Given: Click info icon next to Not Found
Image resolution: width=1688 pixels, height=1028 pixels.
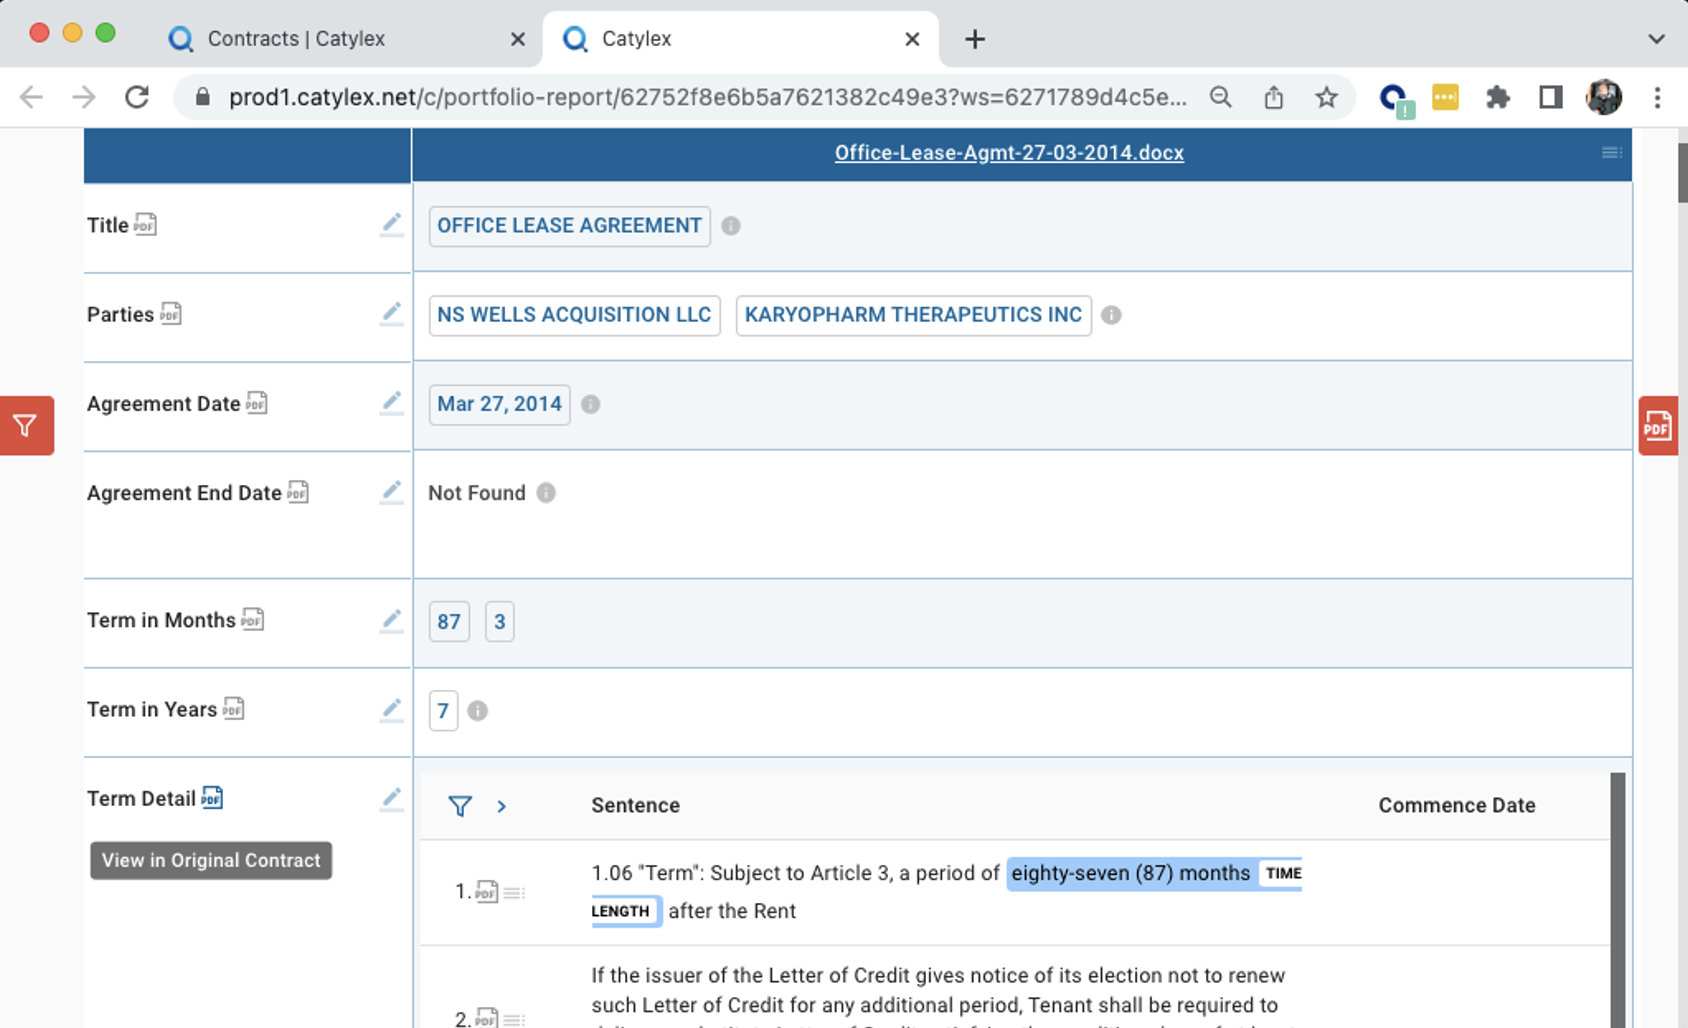Looking at the screenshot, I should coord(546,493).
